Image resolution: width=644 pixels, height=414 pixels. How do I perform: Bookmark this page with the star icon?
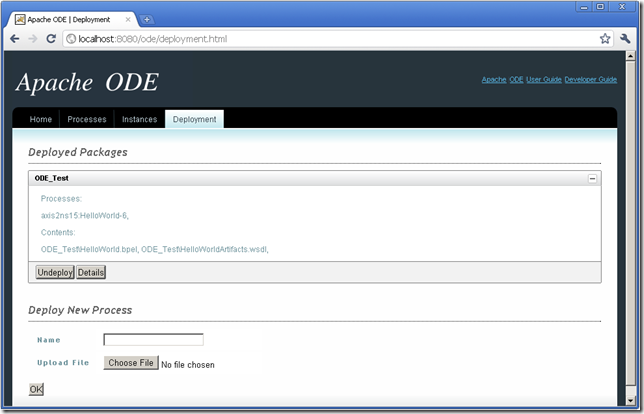pyautogui.click(x=605, y=39)
